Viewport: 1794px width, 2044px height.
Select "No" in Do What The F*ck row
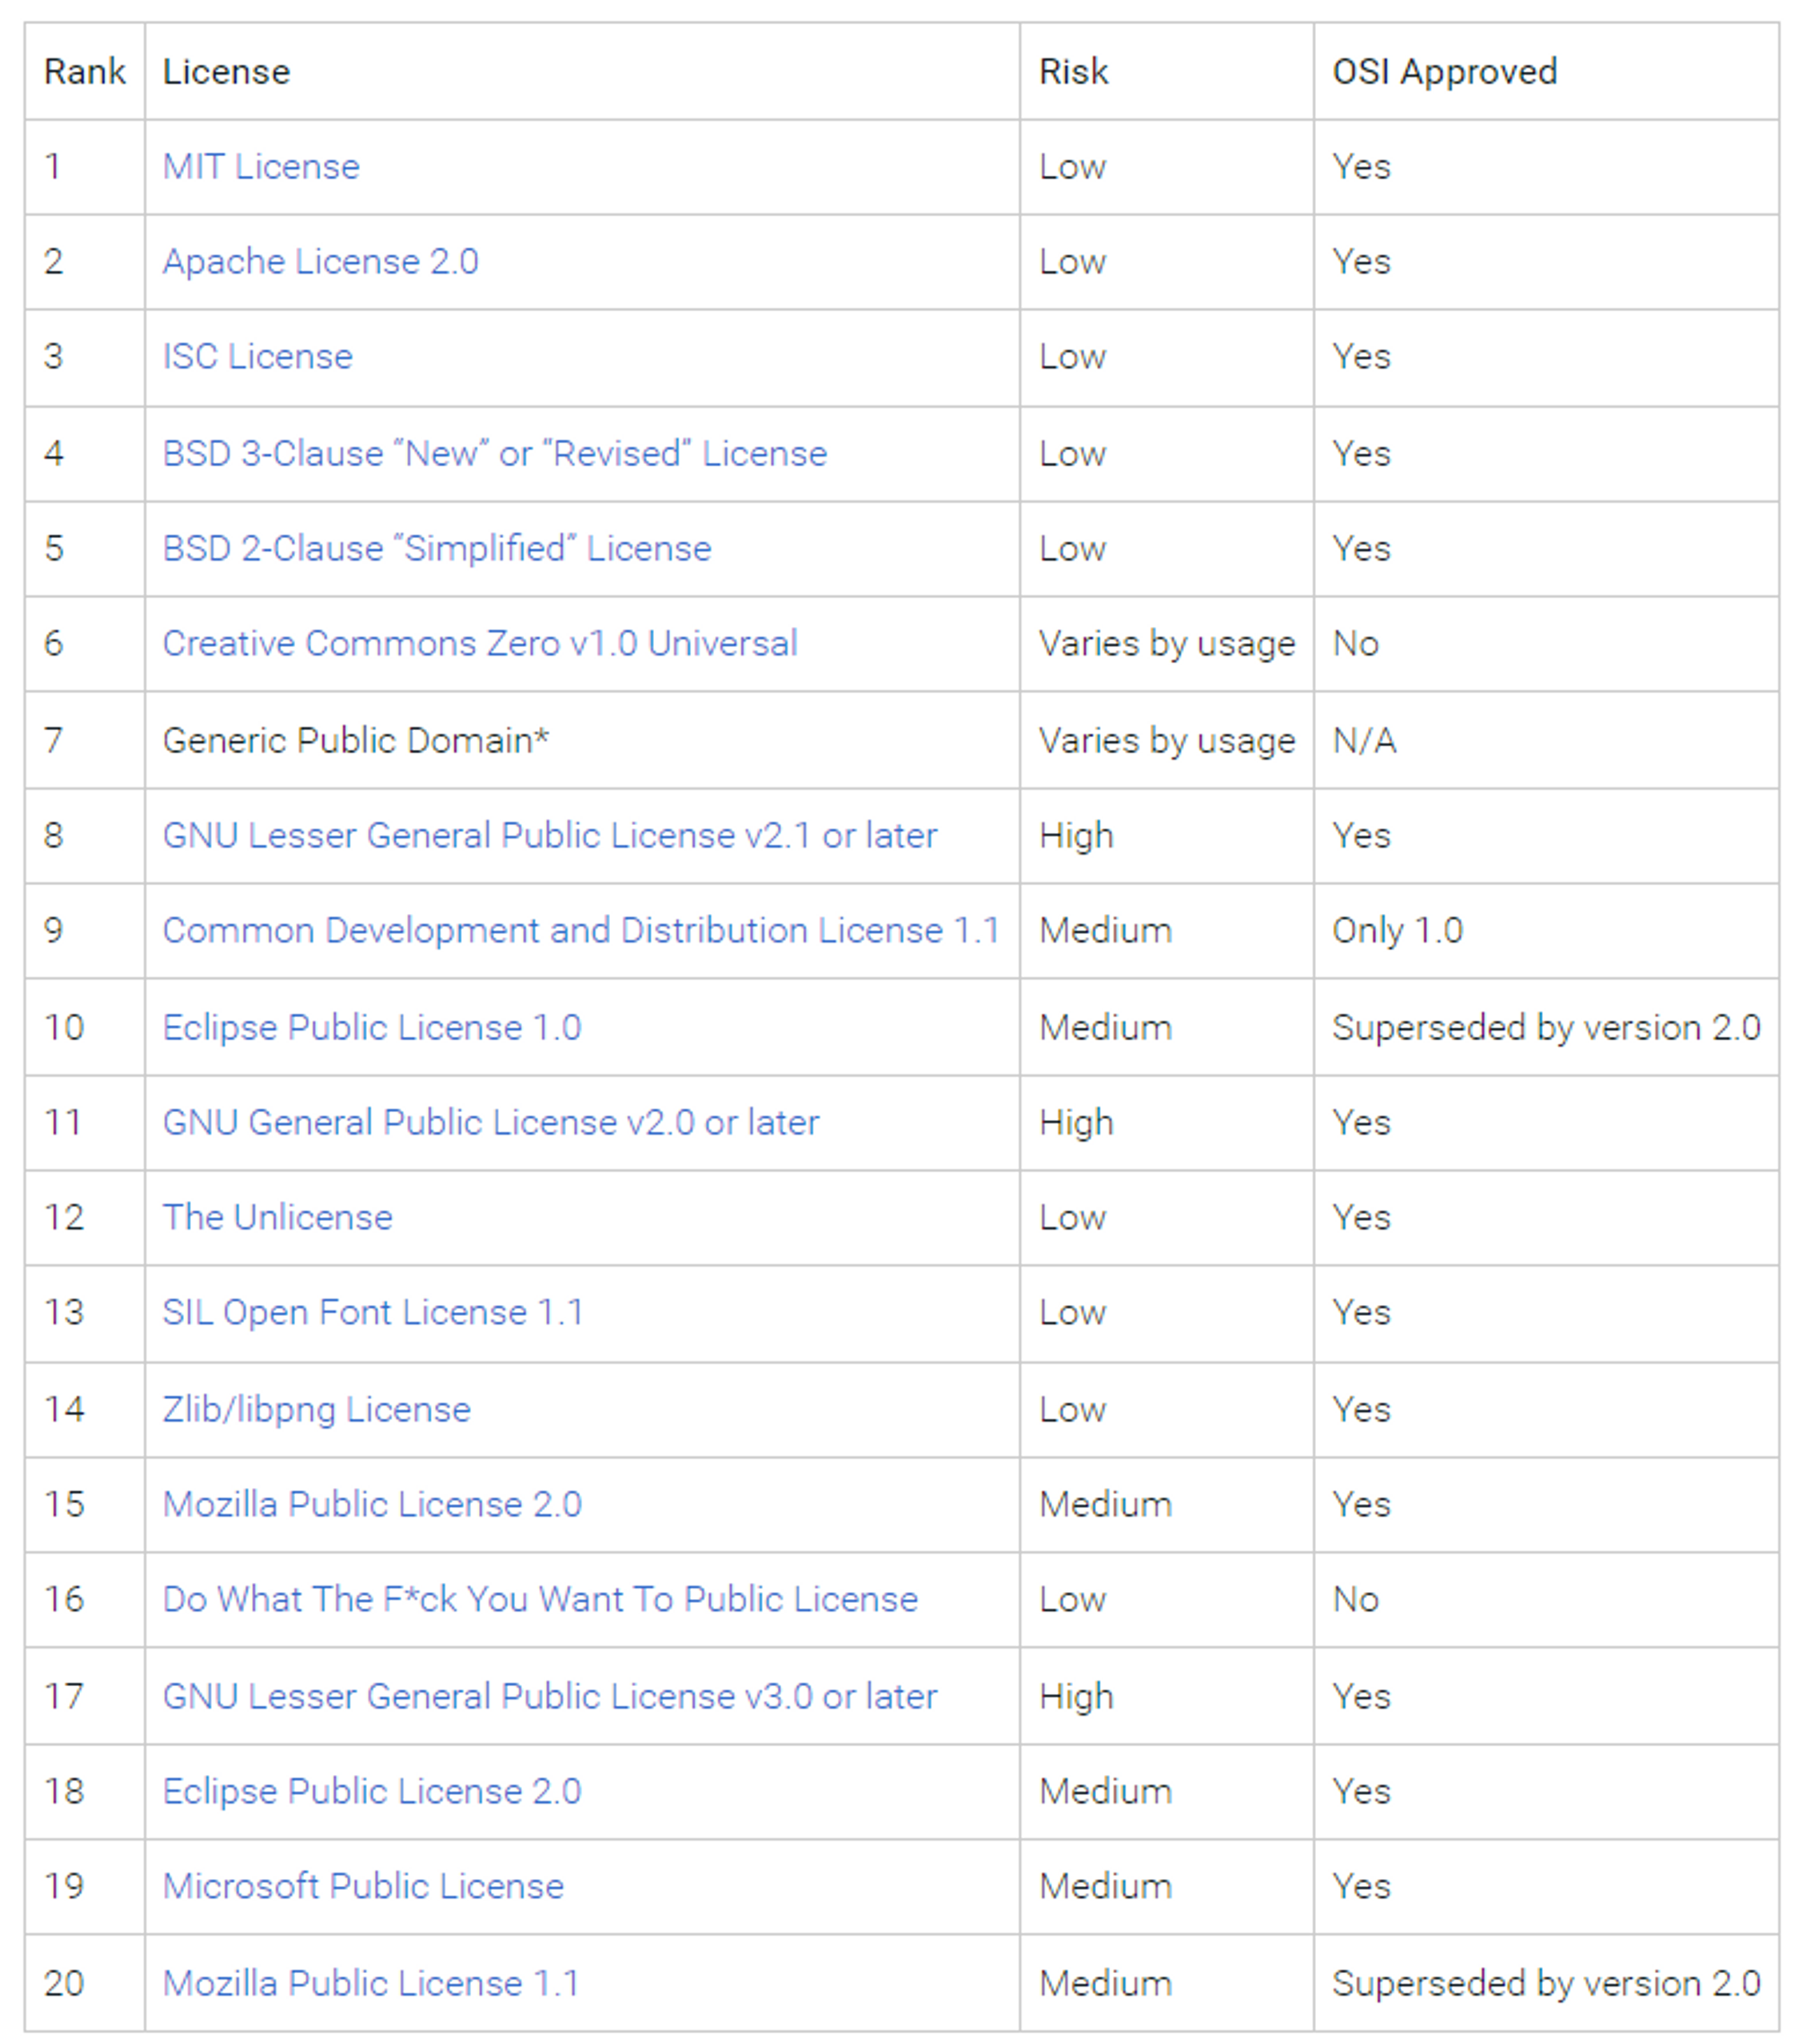1356,1599
